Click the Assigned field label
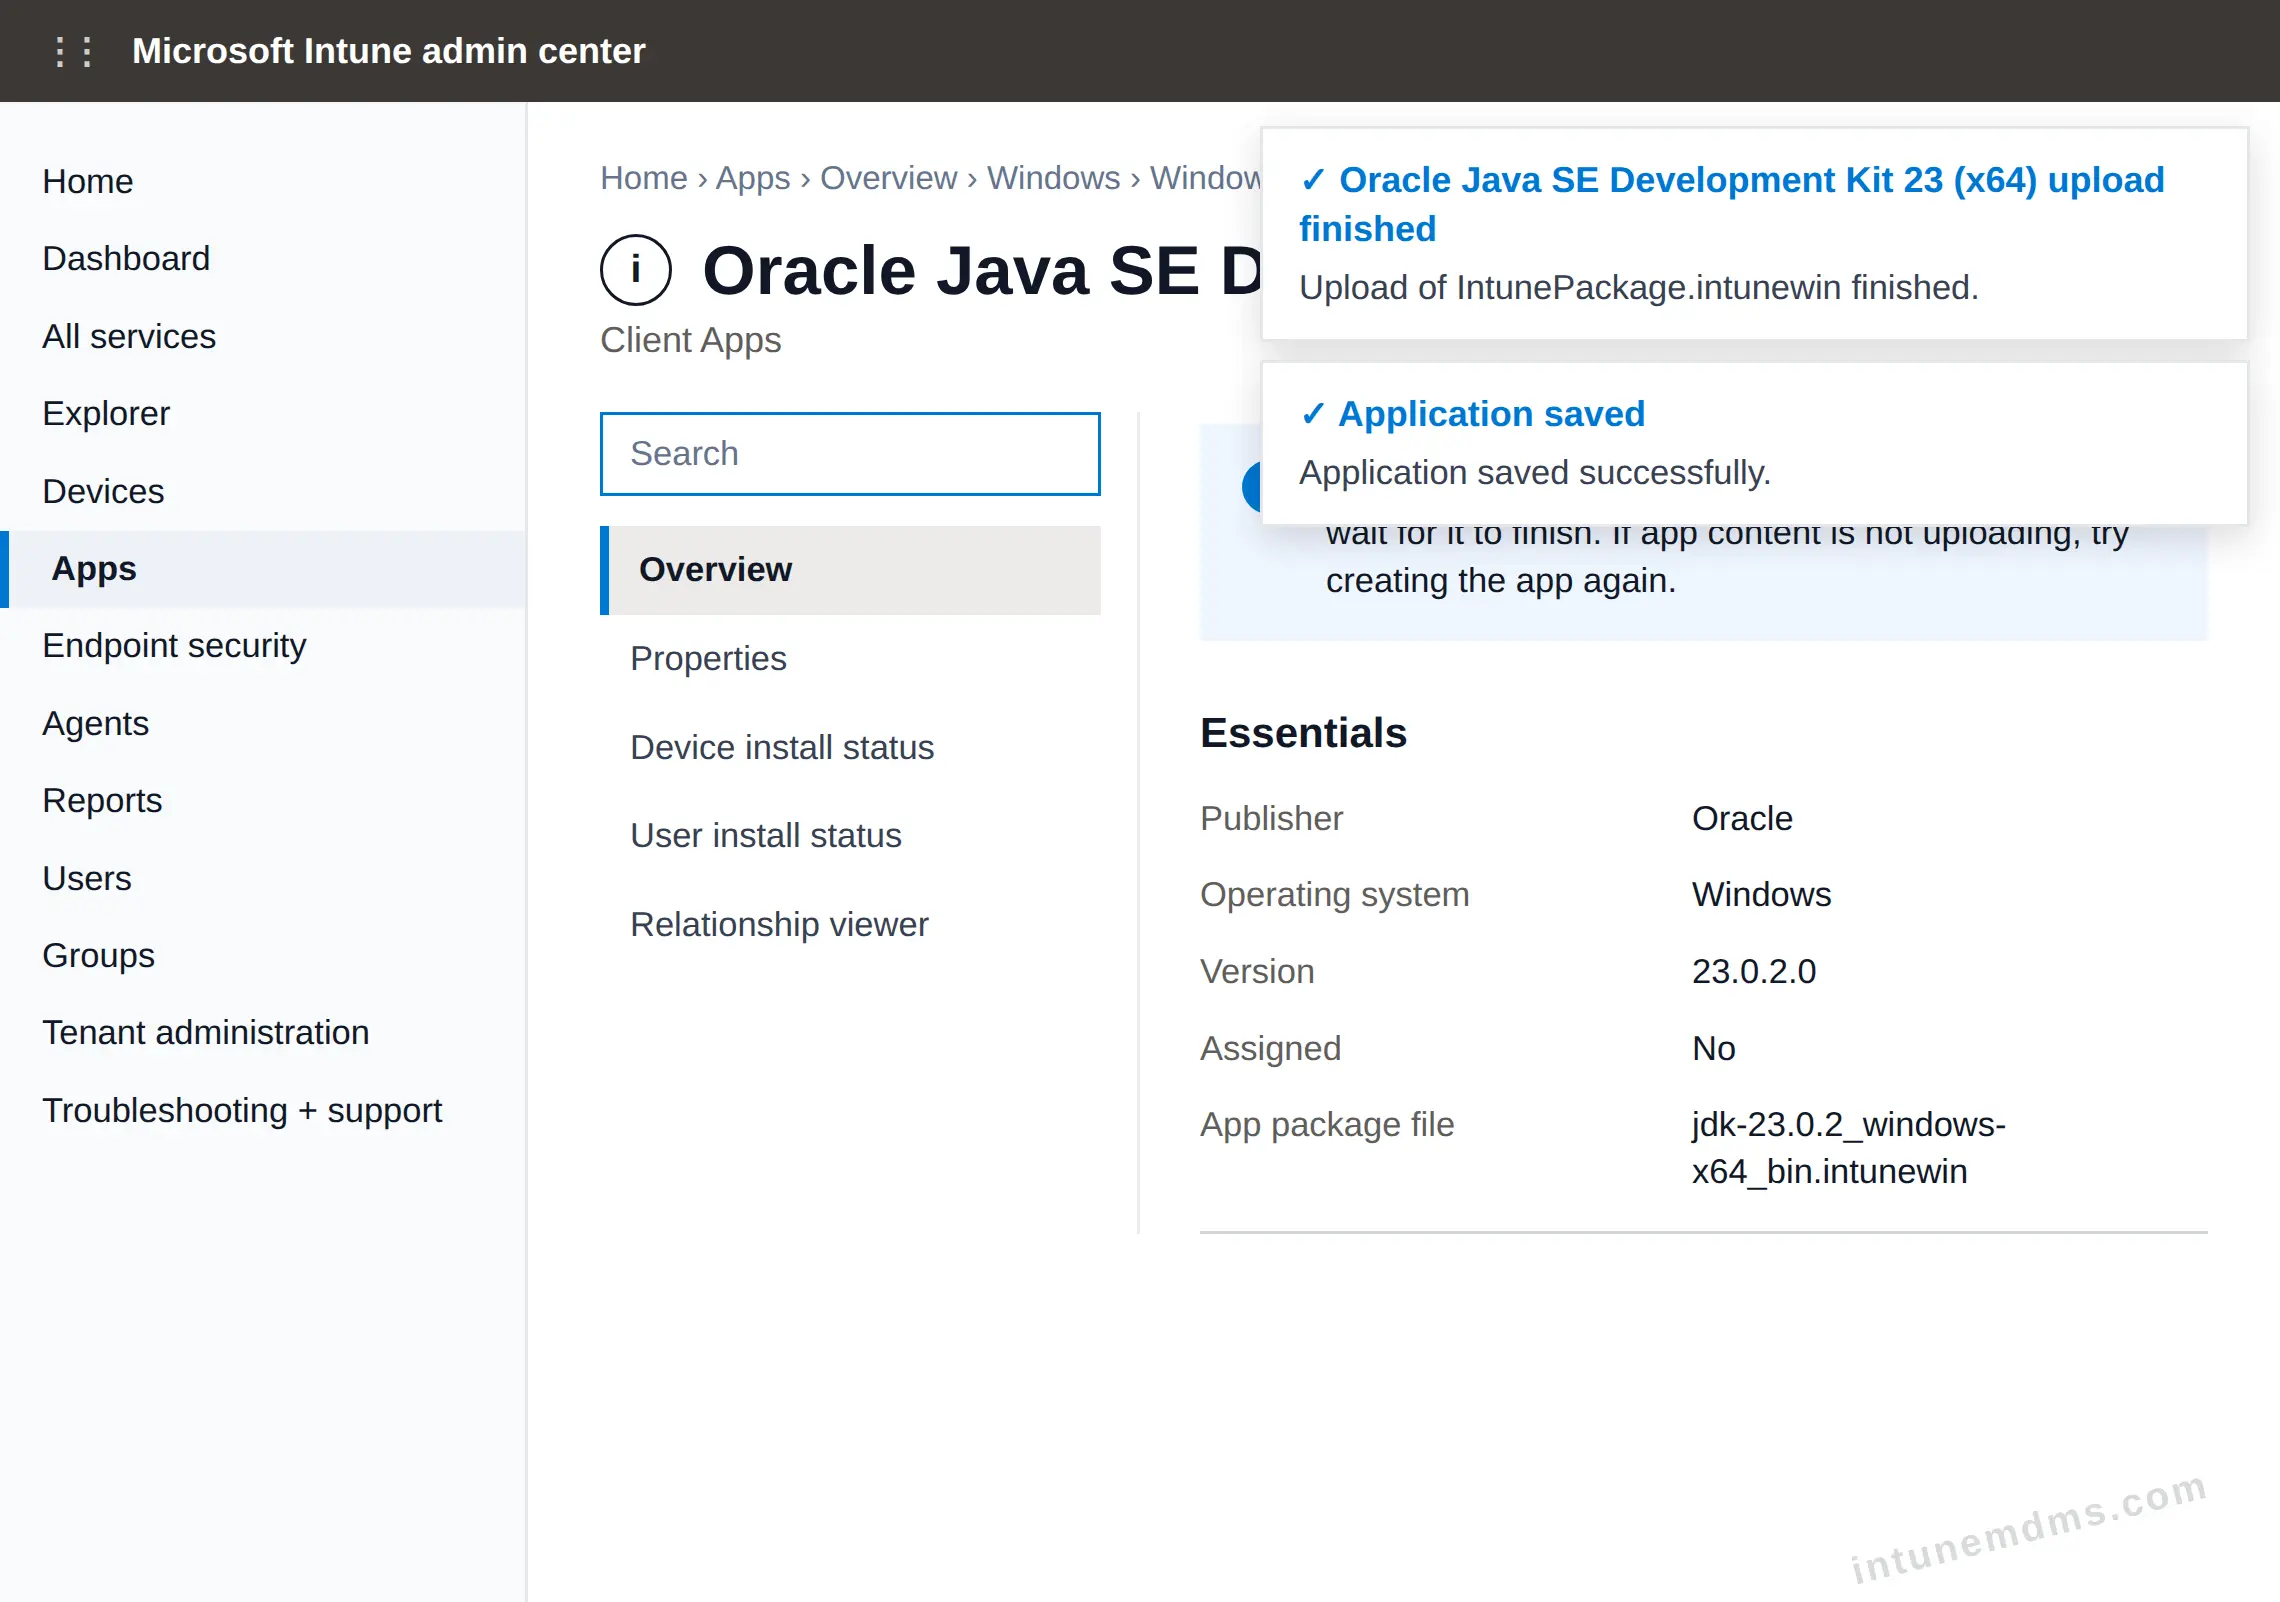2280x1602 pixels. pyautogui.click(x=1270, y=1049)
